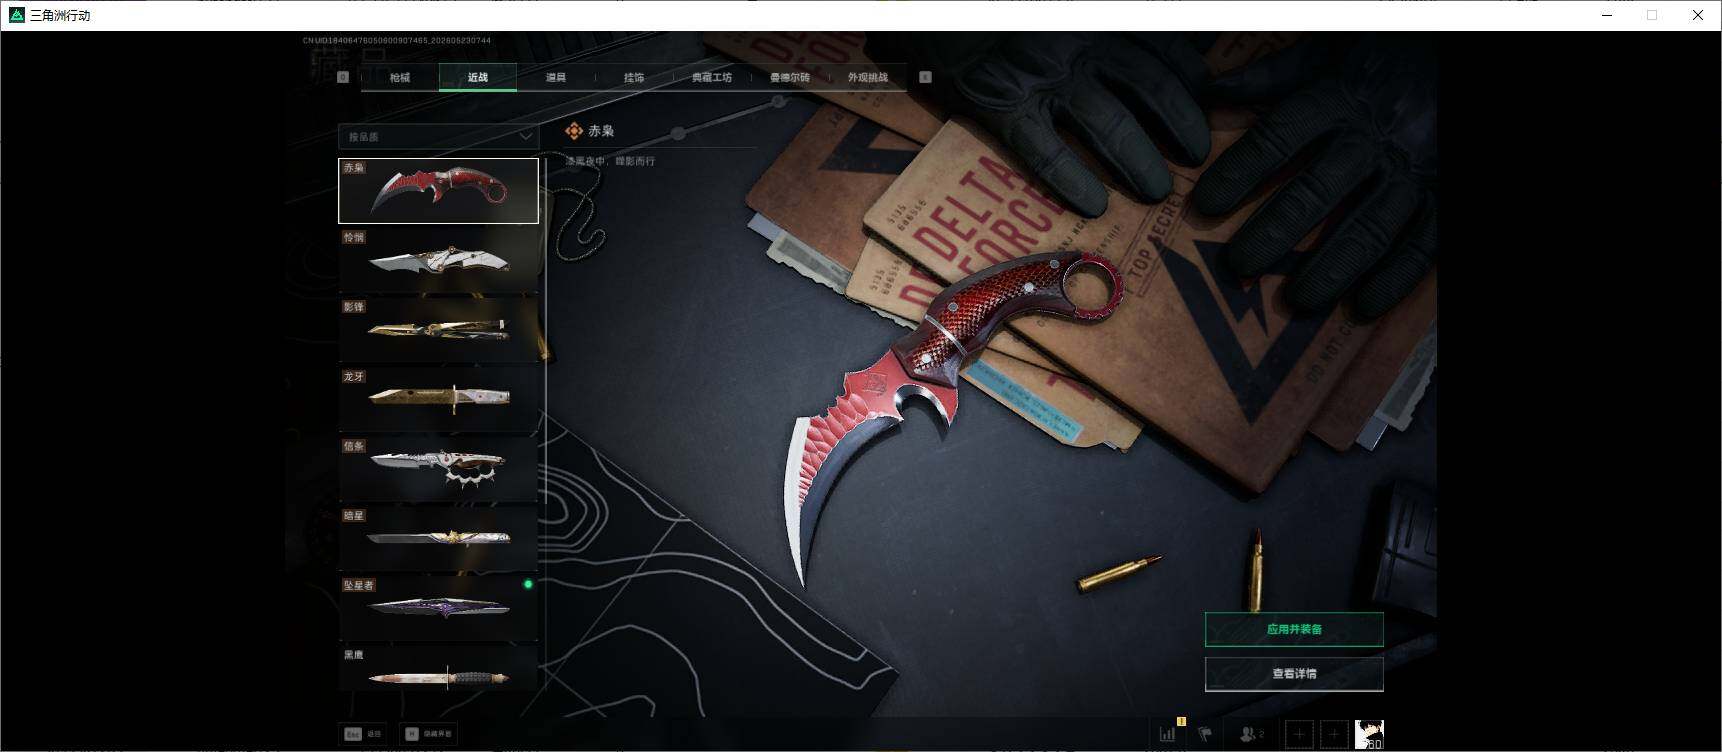Click the H hide-interface button

[428, 734]
